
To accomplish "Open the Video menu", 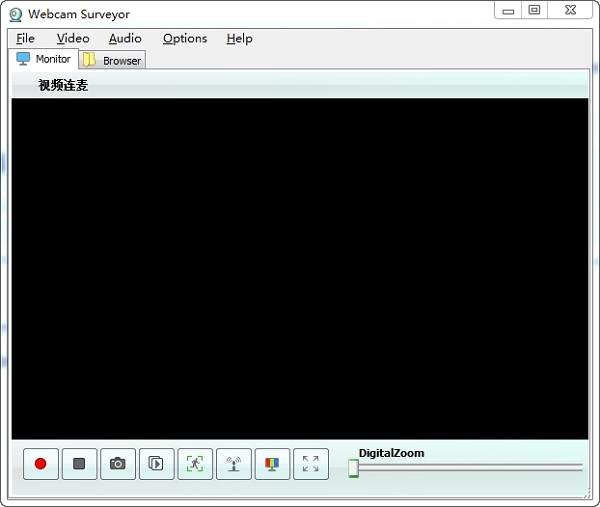I will [73, 39].
